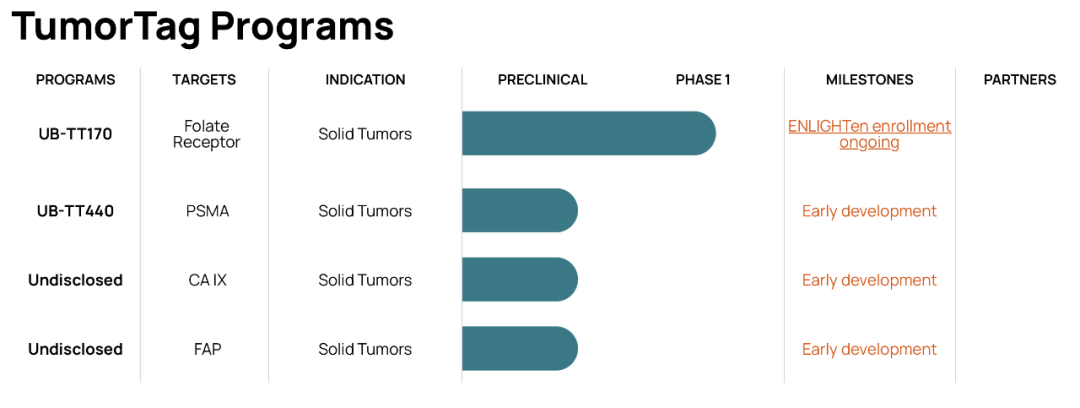Image resolution: width=1080 pixels, height=408 pixels.
Task: Click Early development milestone for UB-TT440
Action: 869,211
